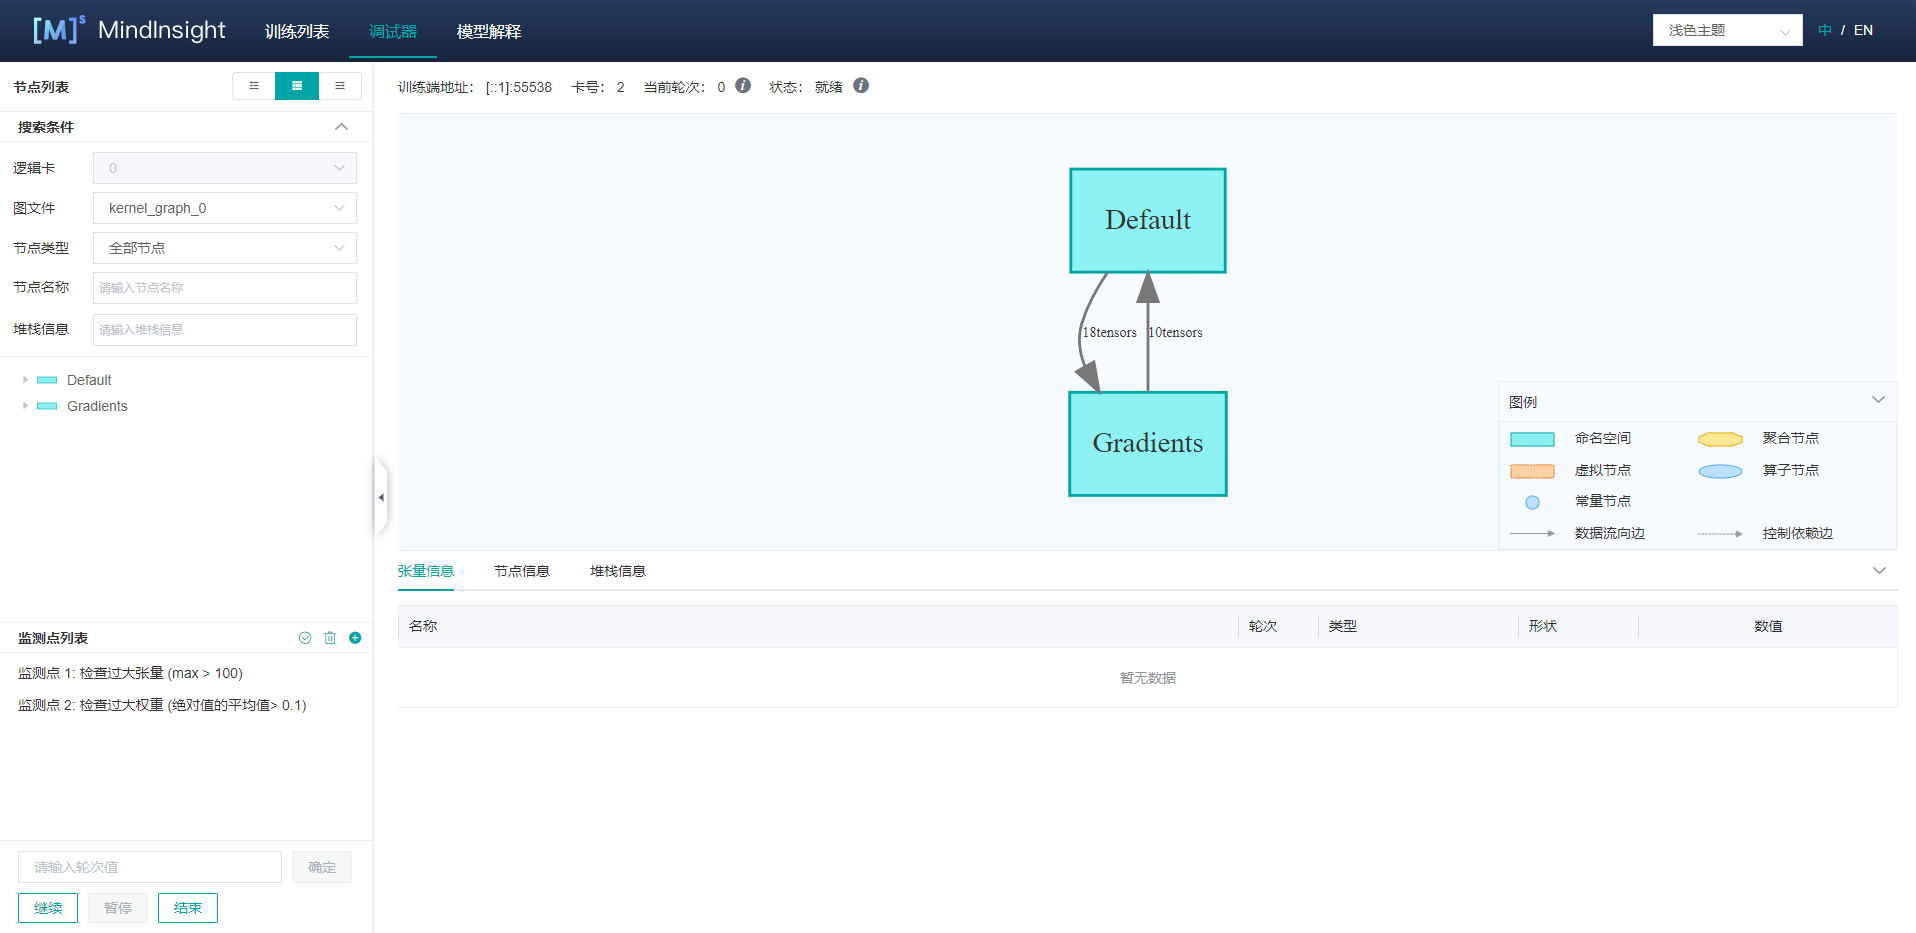Open the 模型解释 tab in navigation
The image size is (1916, 933).
tap(489, 31)
